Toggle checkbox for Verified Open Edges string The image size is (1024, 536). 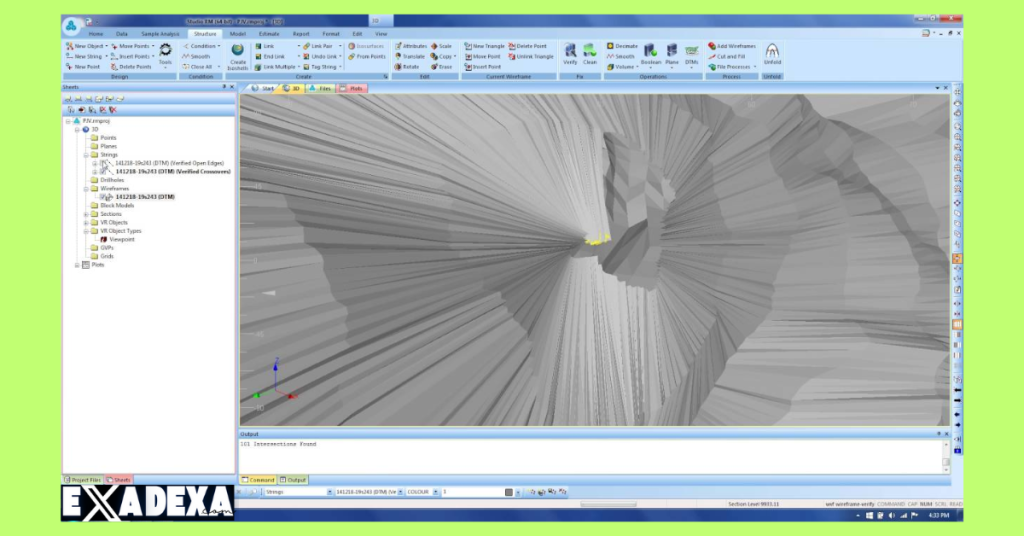click(x=102, y=163)
